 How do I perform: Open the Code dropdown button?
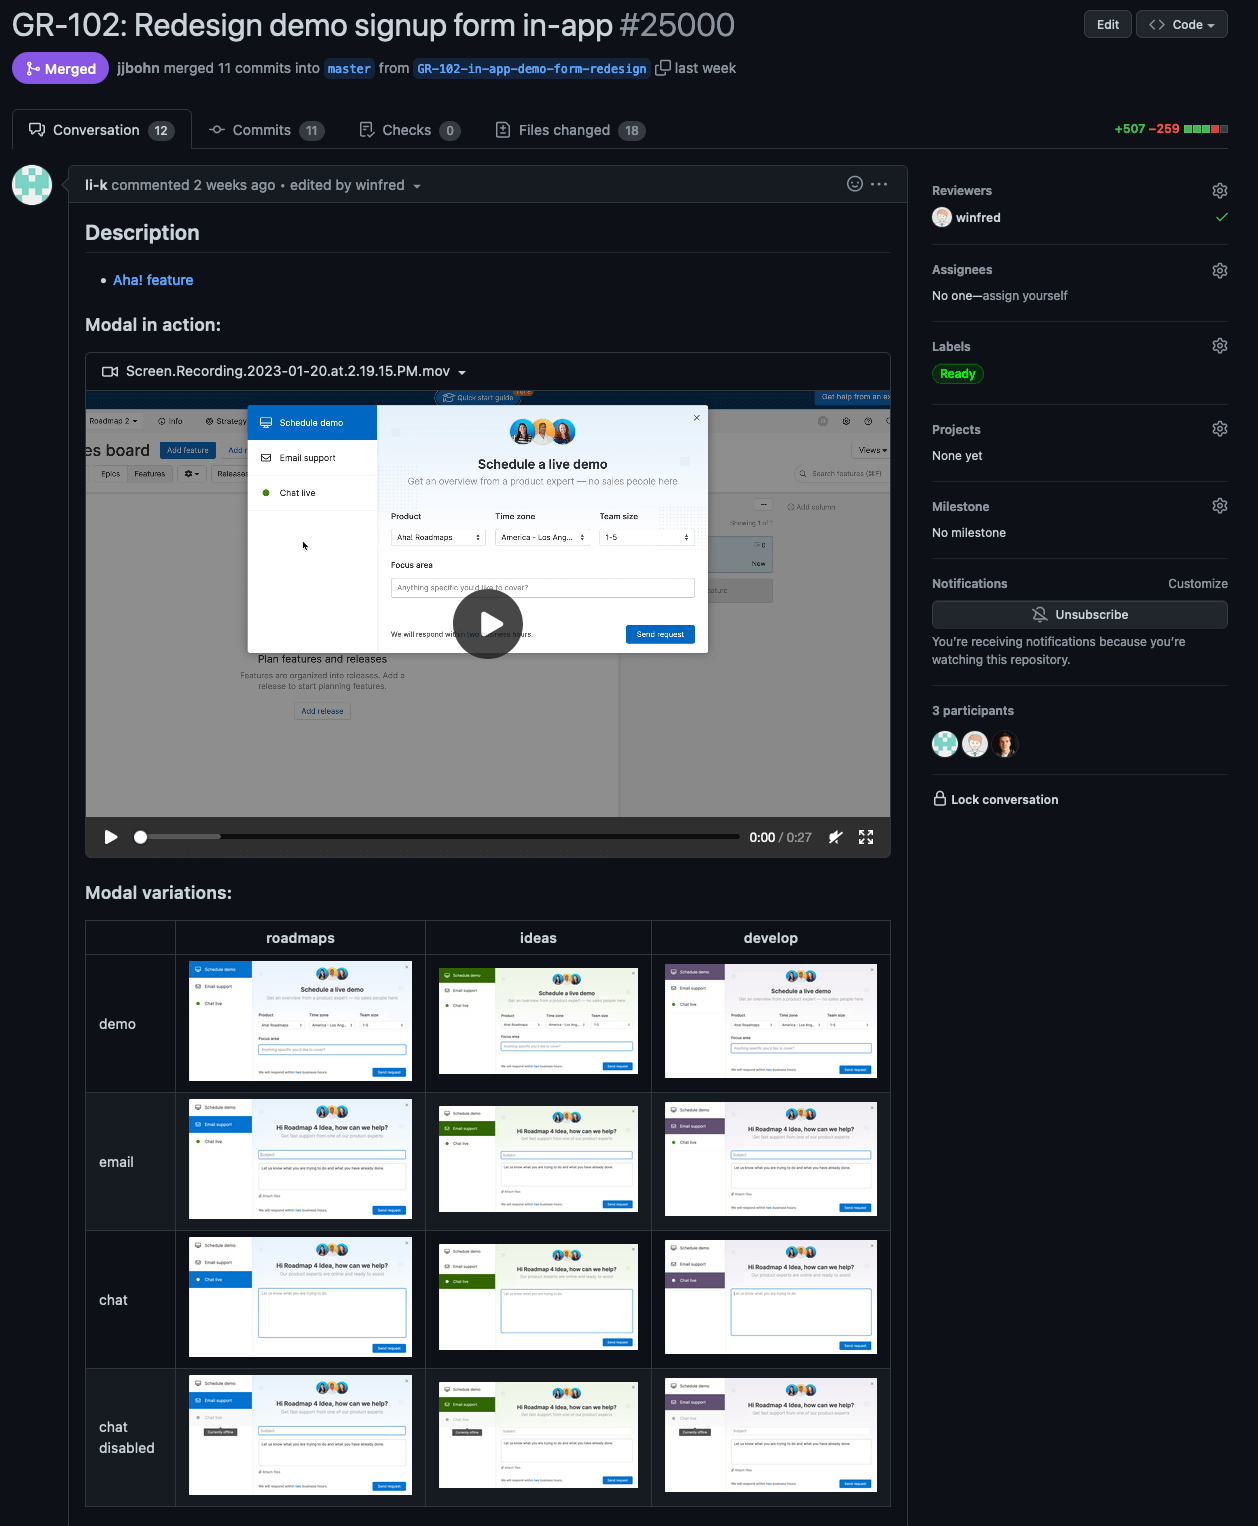point(1181,25)
